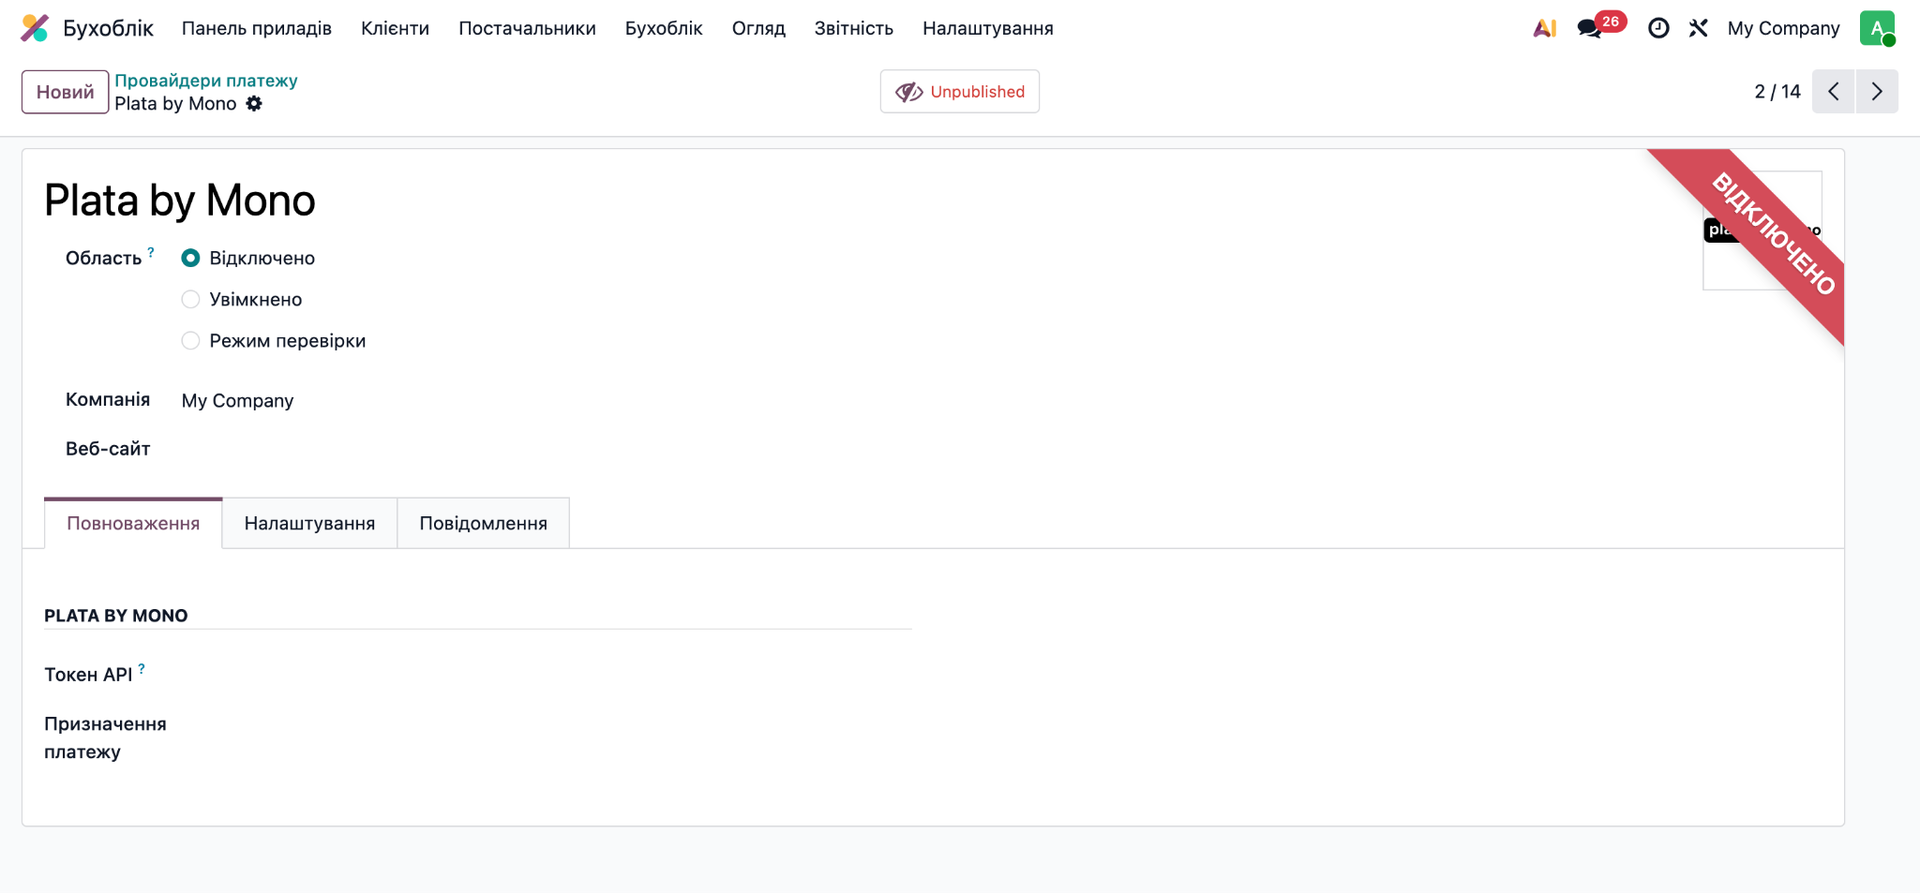1920x893 pixels.
Task: Switch to the Налаштування form tab
Action: 310,523
